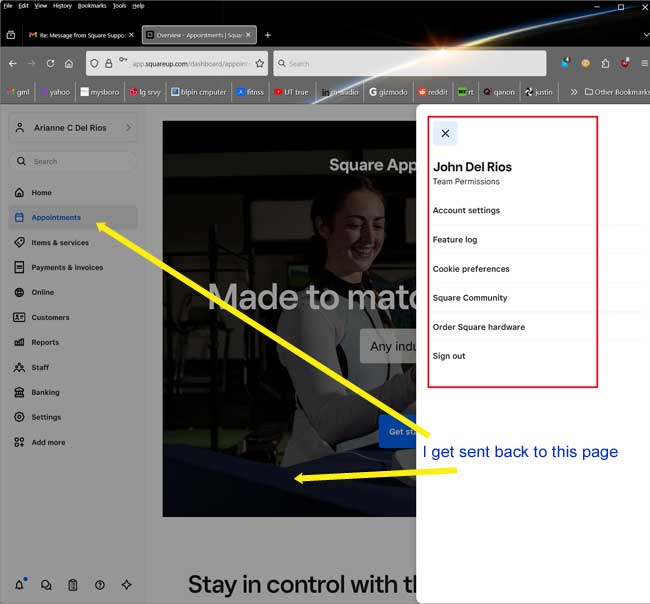Open the help question mark icon
Screen dimensions: 650x604
[99, 585]
